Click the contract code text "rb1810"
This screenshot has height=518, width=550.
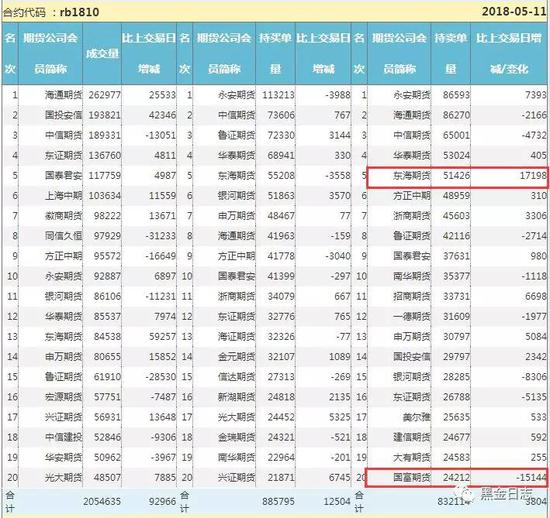[x=80, y=12]
